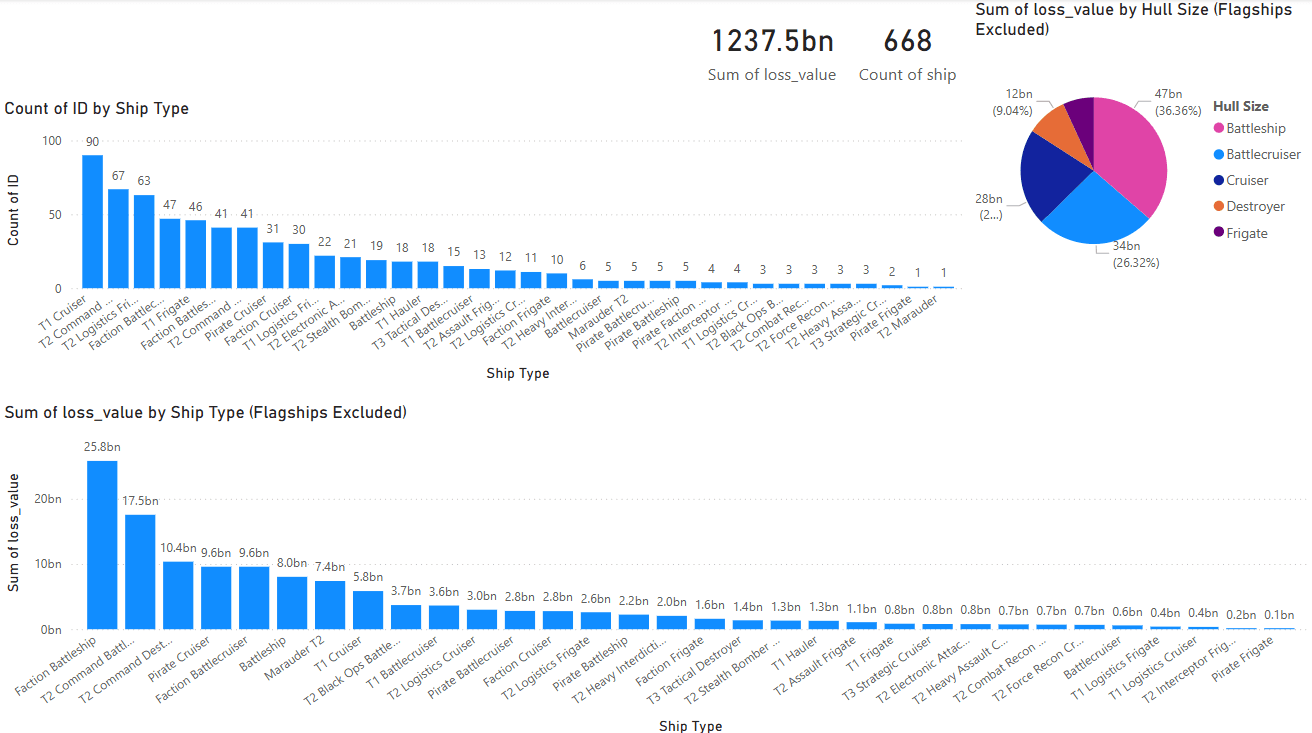Viewport: 1312px width, 733px height.
Task: Select the Cruiser legend entry
Action: 1246,181
